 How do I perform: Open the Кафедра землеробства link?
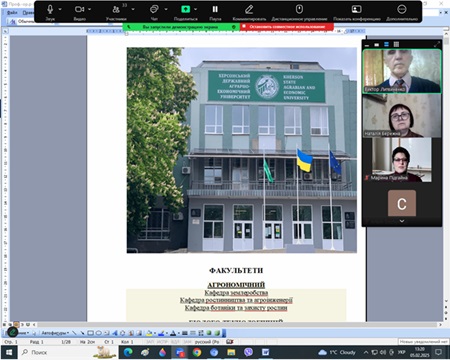tap(236, 293)
